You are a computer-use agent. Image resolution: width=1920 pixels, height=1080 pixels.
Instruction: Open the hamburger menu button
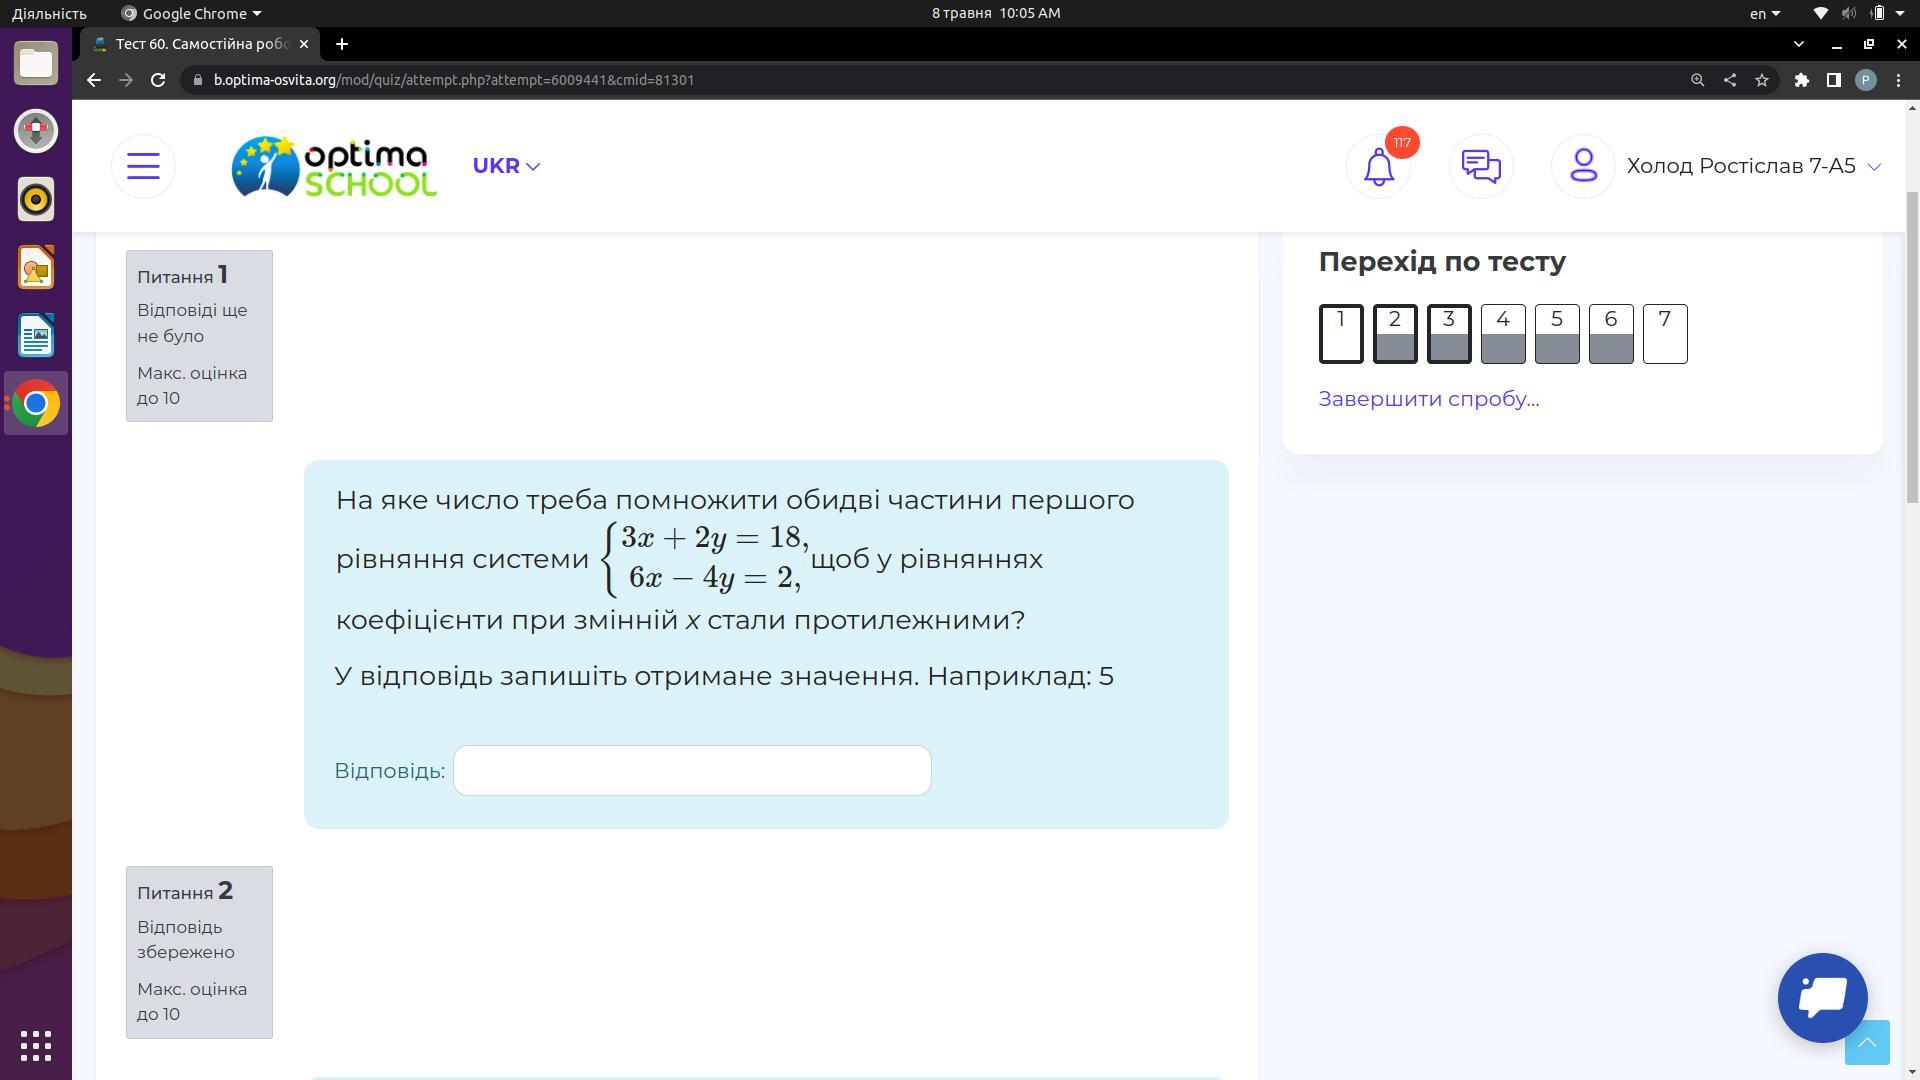click(143, 166)
